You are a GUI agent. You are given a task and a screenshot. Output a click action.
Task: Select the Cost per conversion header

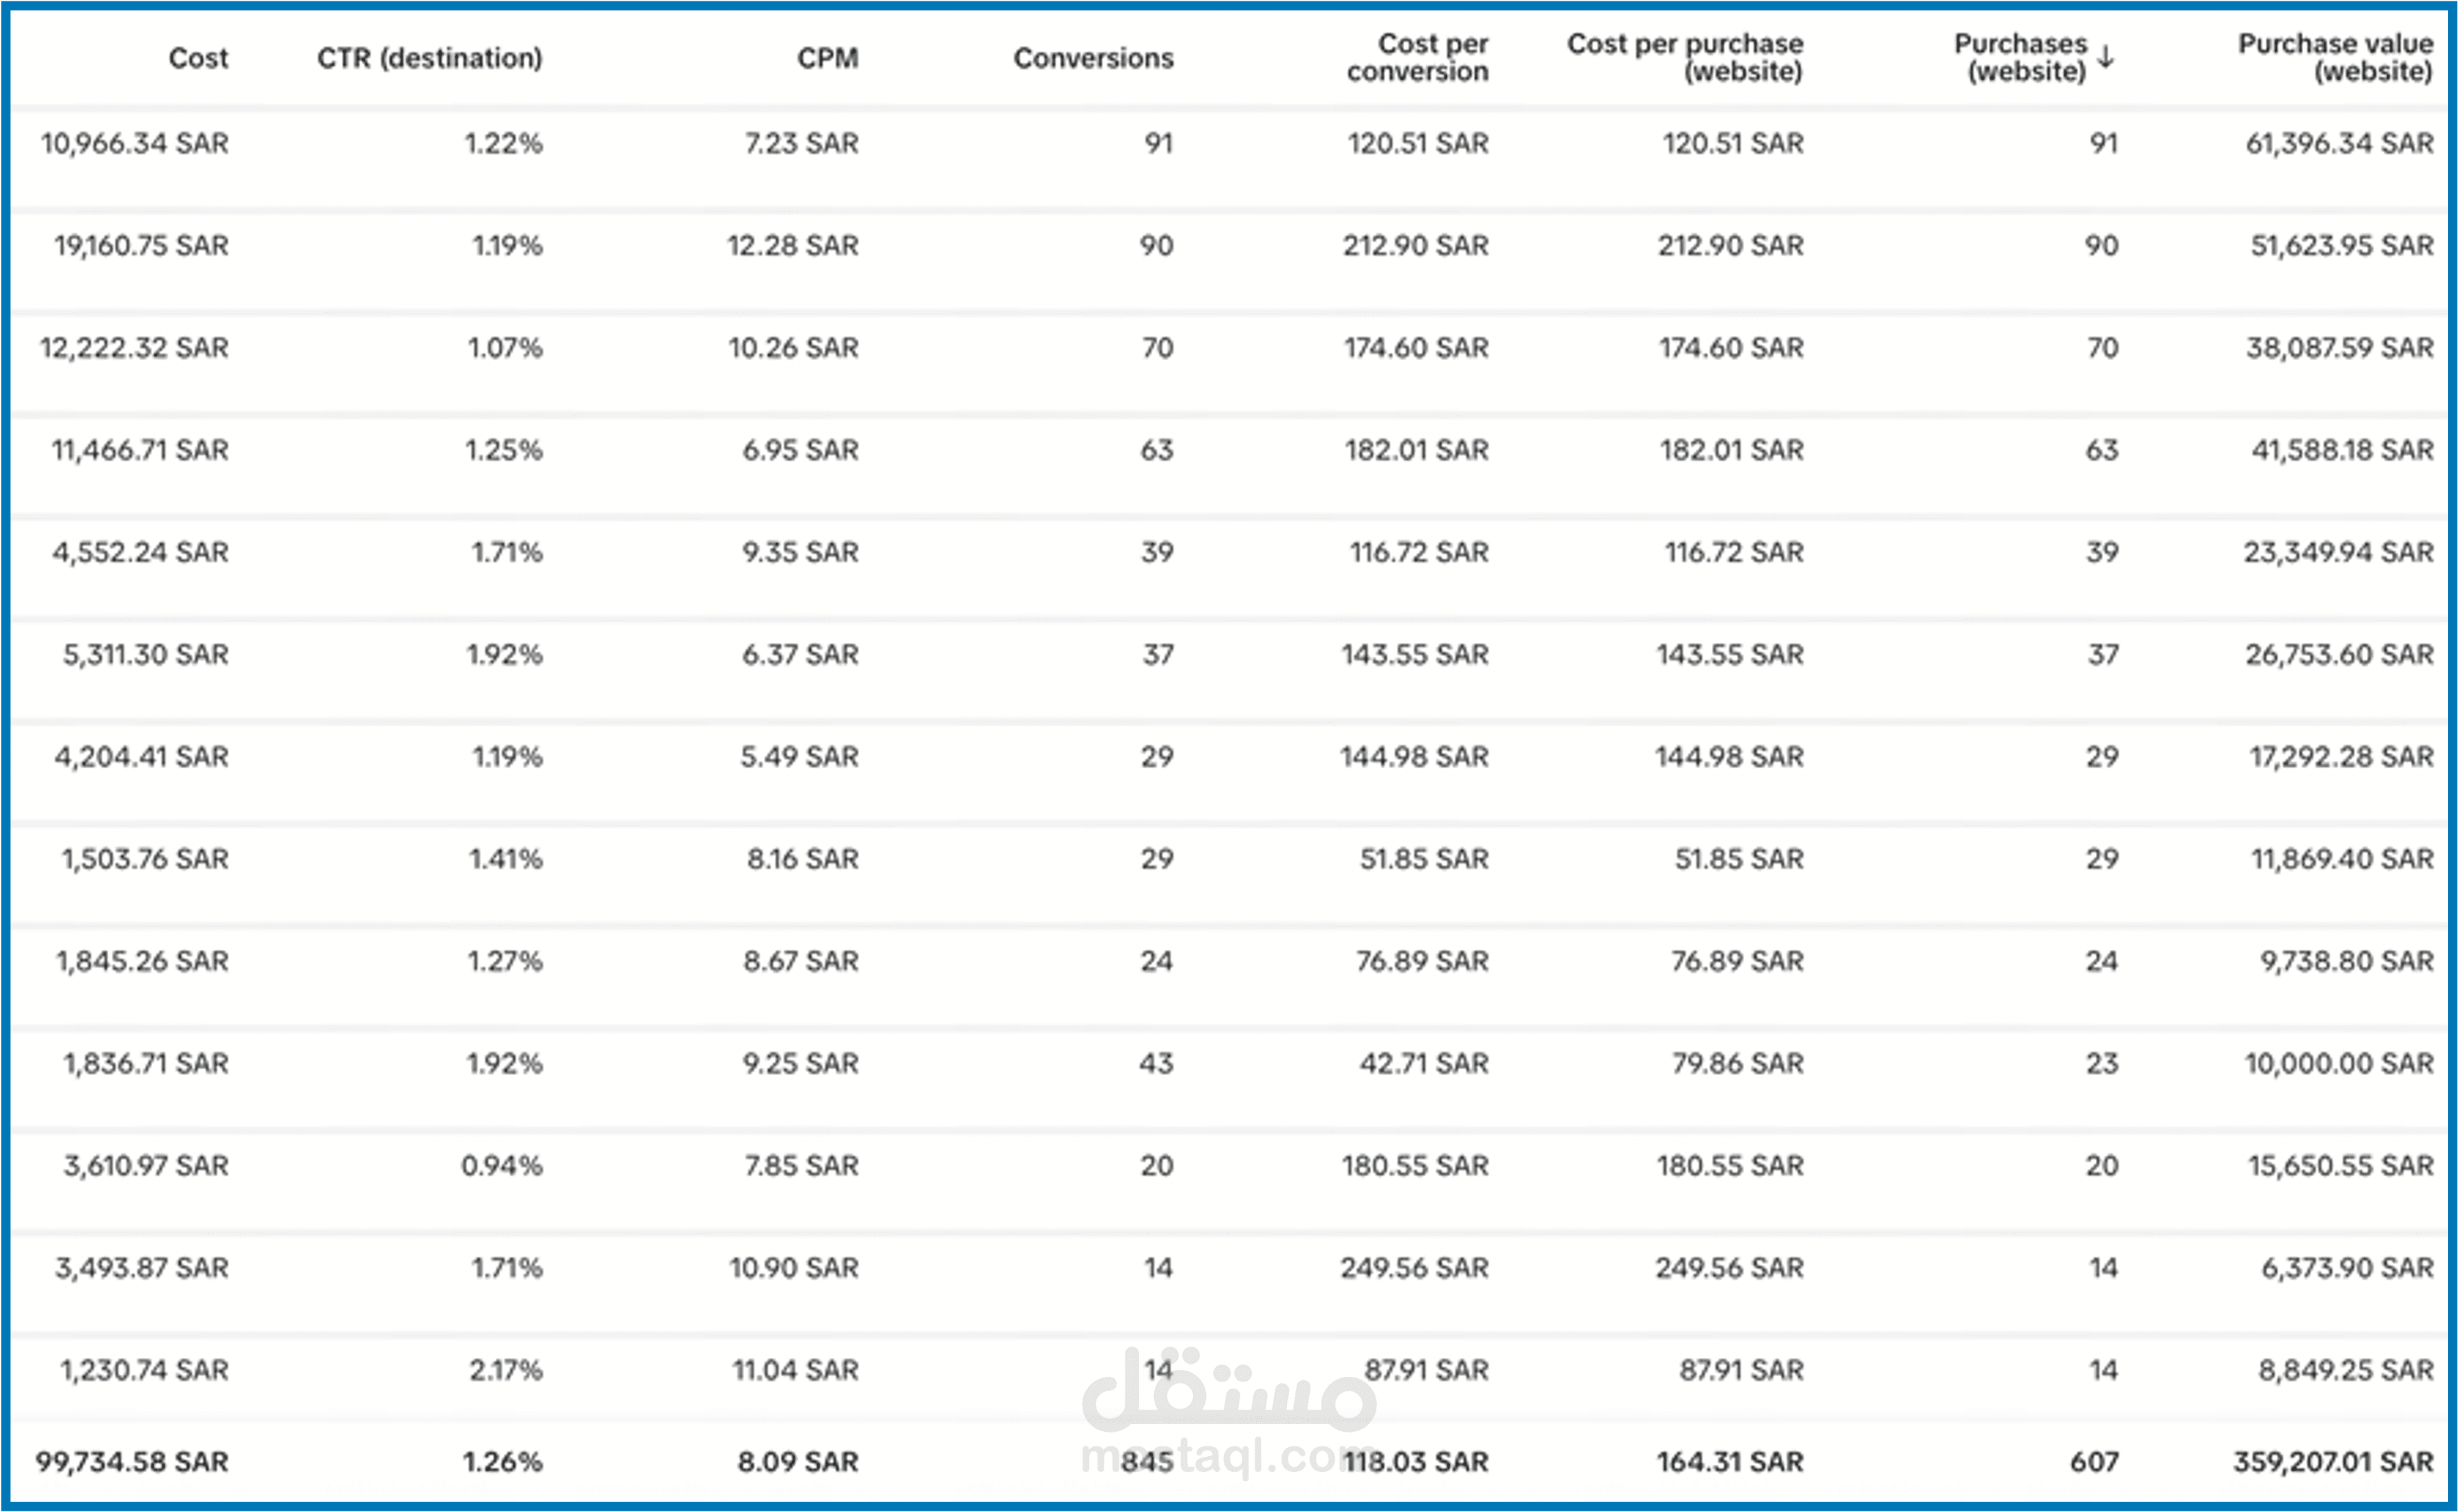coord(1417,57)
